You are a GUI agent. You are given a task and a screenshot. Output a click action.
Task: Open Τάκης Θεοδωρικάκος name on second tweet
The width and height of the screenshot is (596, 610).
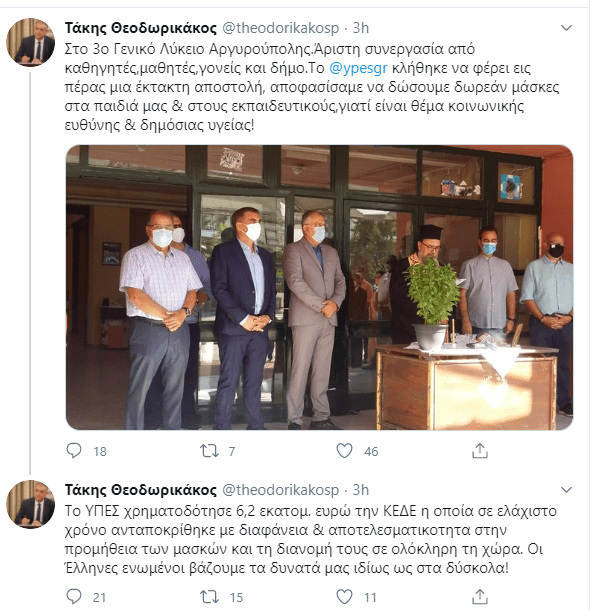point(140,490)
